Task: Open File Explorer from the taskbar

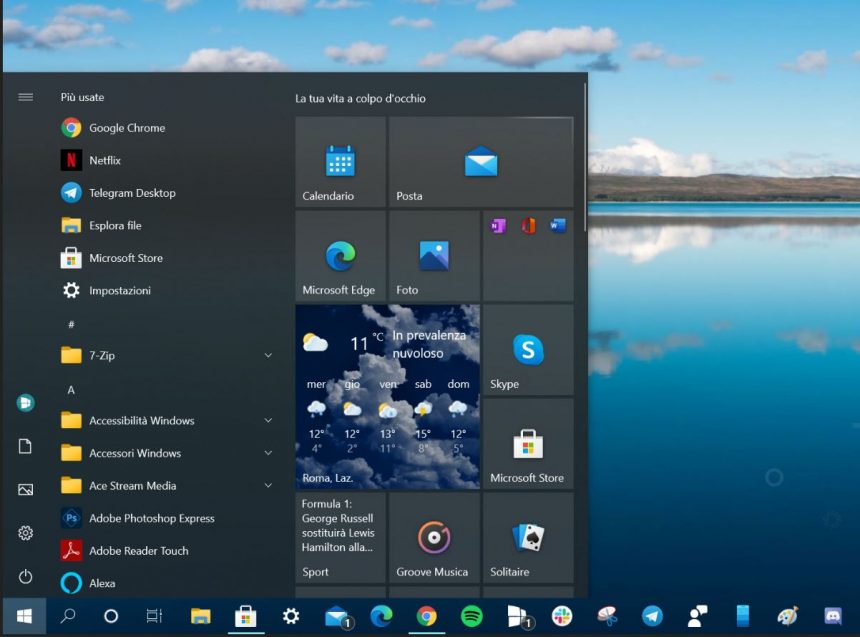Action: tap(201, 616)
